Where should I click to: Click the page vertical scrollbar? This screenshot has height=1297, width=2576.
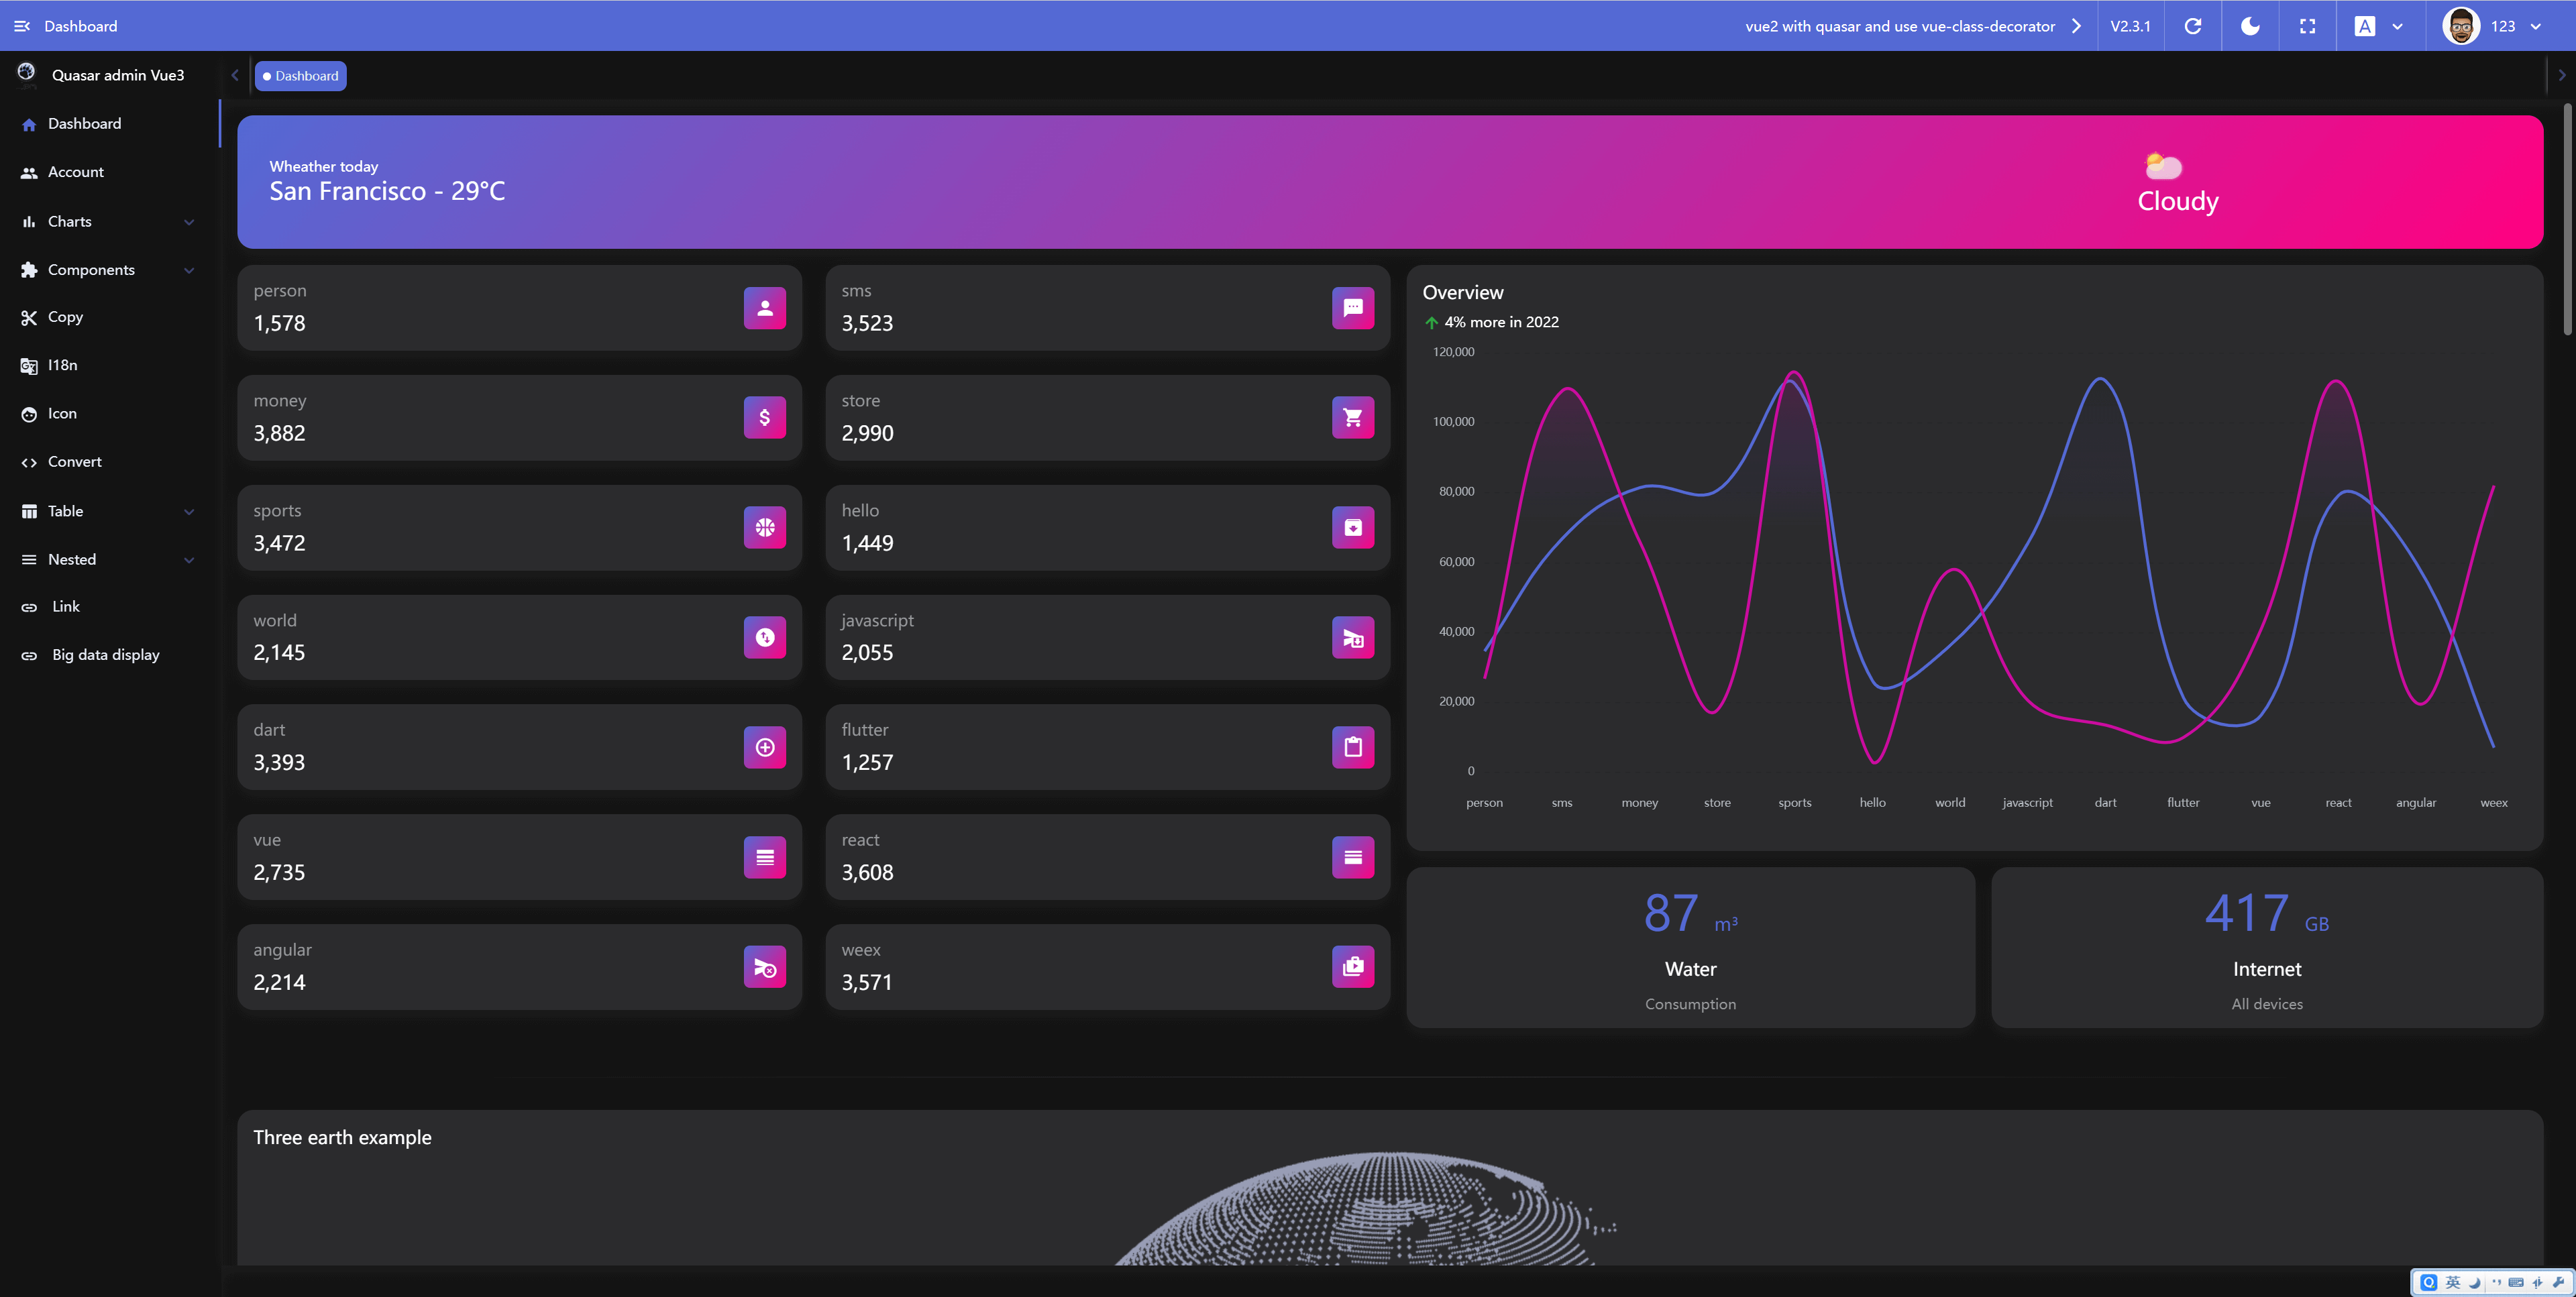[2566, 220]
